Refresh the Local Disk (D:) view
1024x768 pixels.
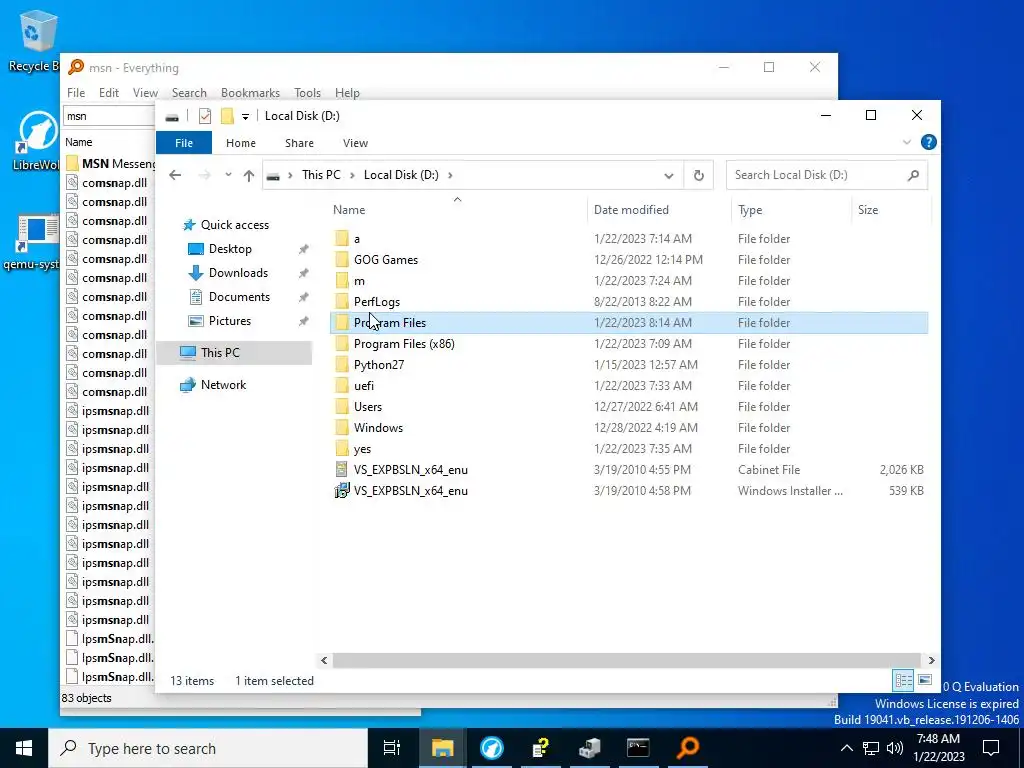tap(699, 176)
